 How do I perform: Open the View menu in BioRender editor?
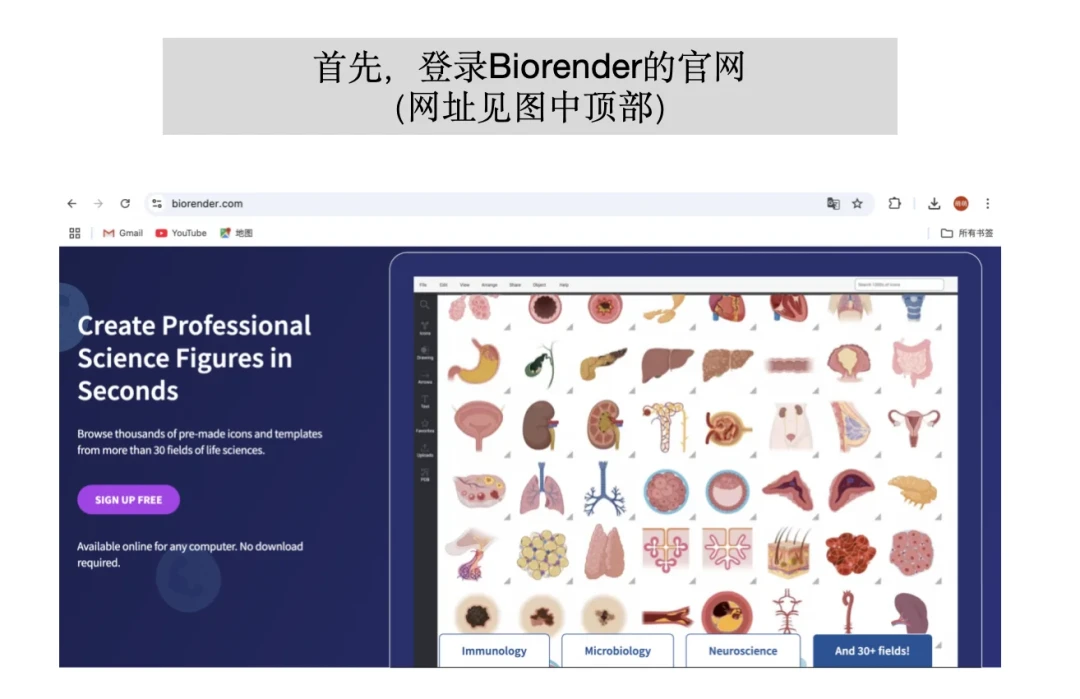click(465, 285)
